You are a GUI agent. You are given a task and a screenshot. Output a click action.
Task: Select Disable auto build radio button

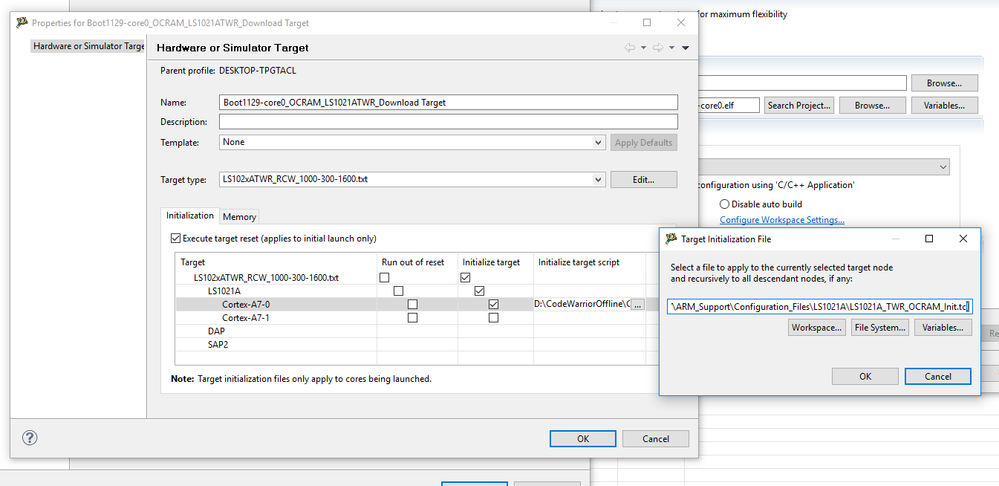(724, 204)
